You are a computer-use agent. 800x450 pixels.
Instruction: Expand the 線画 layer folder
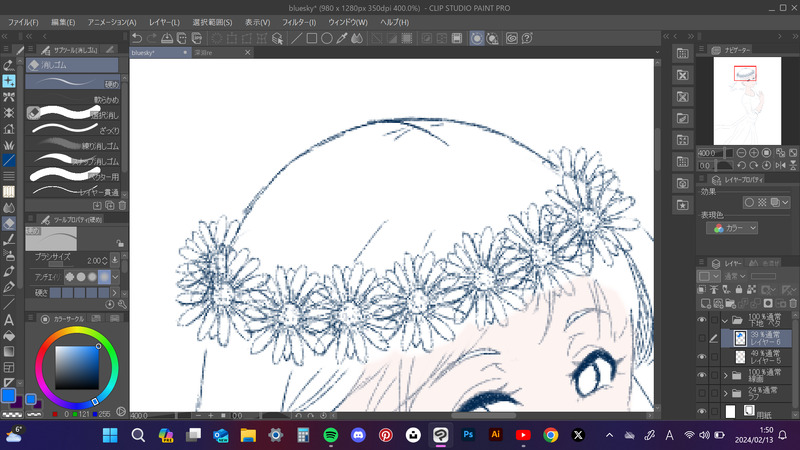click(726, 376)
